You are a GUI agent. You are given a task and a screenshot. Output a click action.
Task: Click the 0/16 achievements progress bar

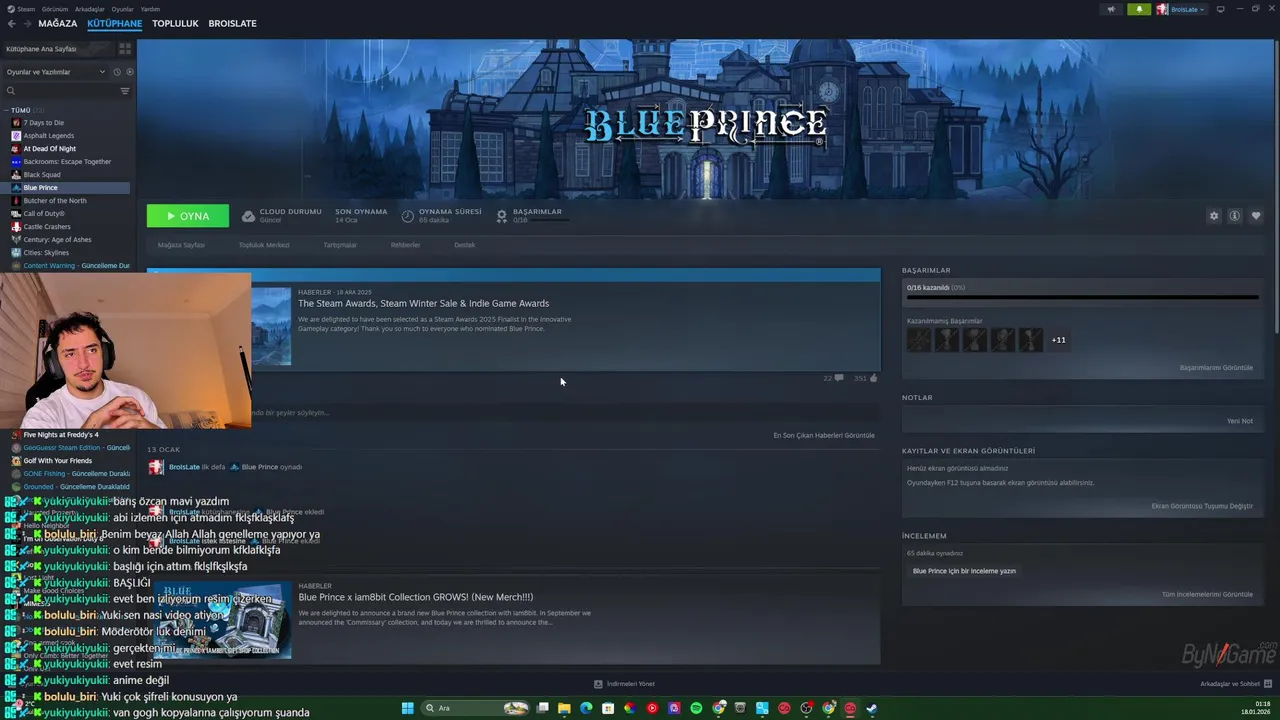(1082, 297)
